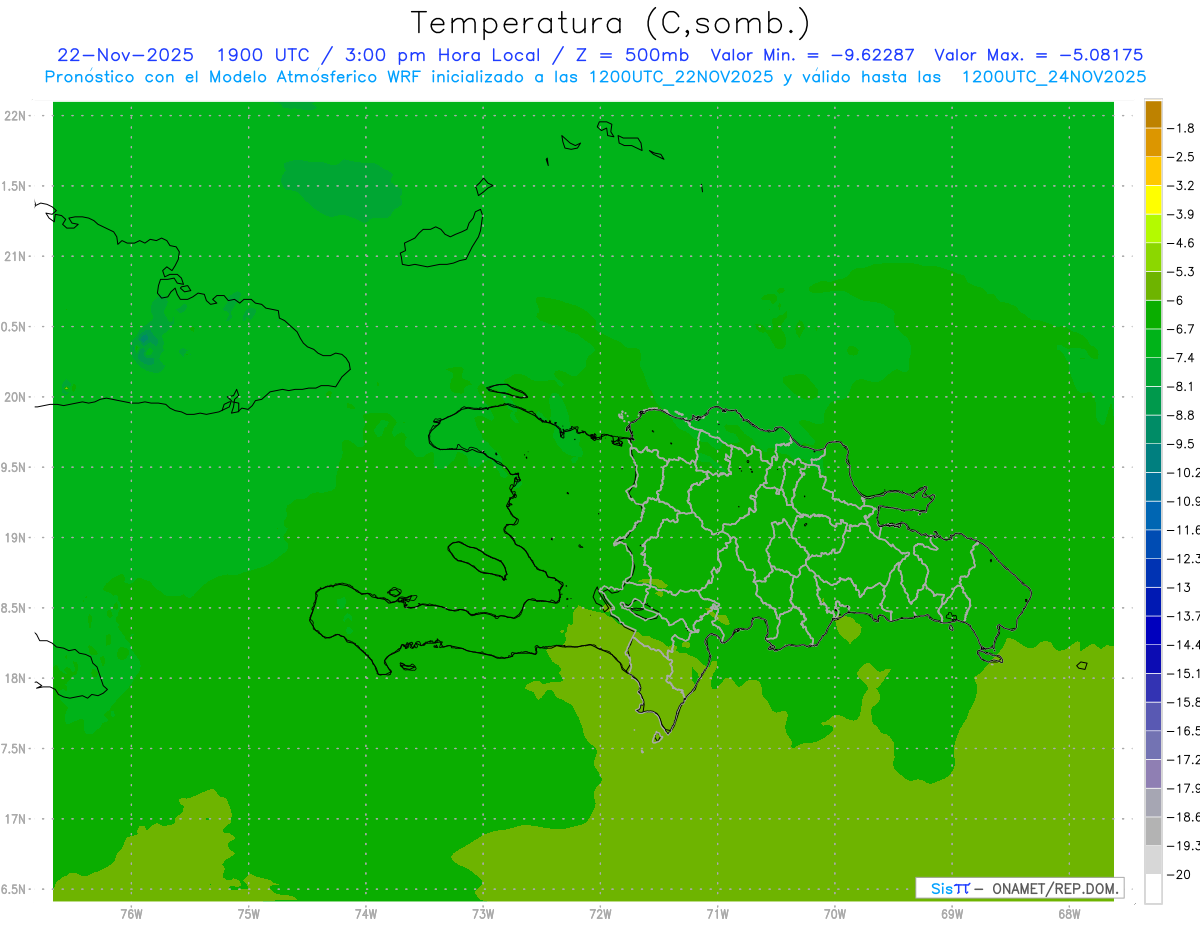Click the '76W' longitude label

131,913
